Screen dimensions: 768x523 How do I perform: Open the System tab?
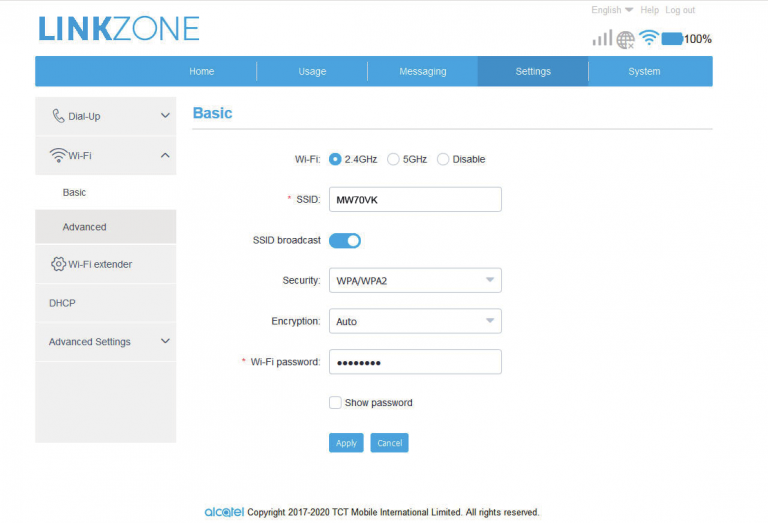[644, 72]
